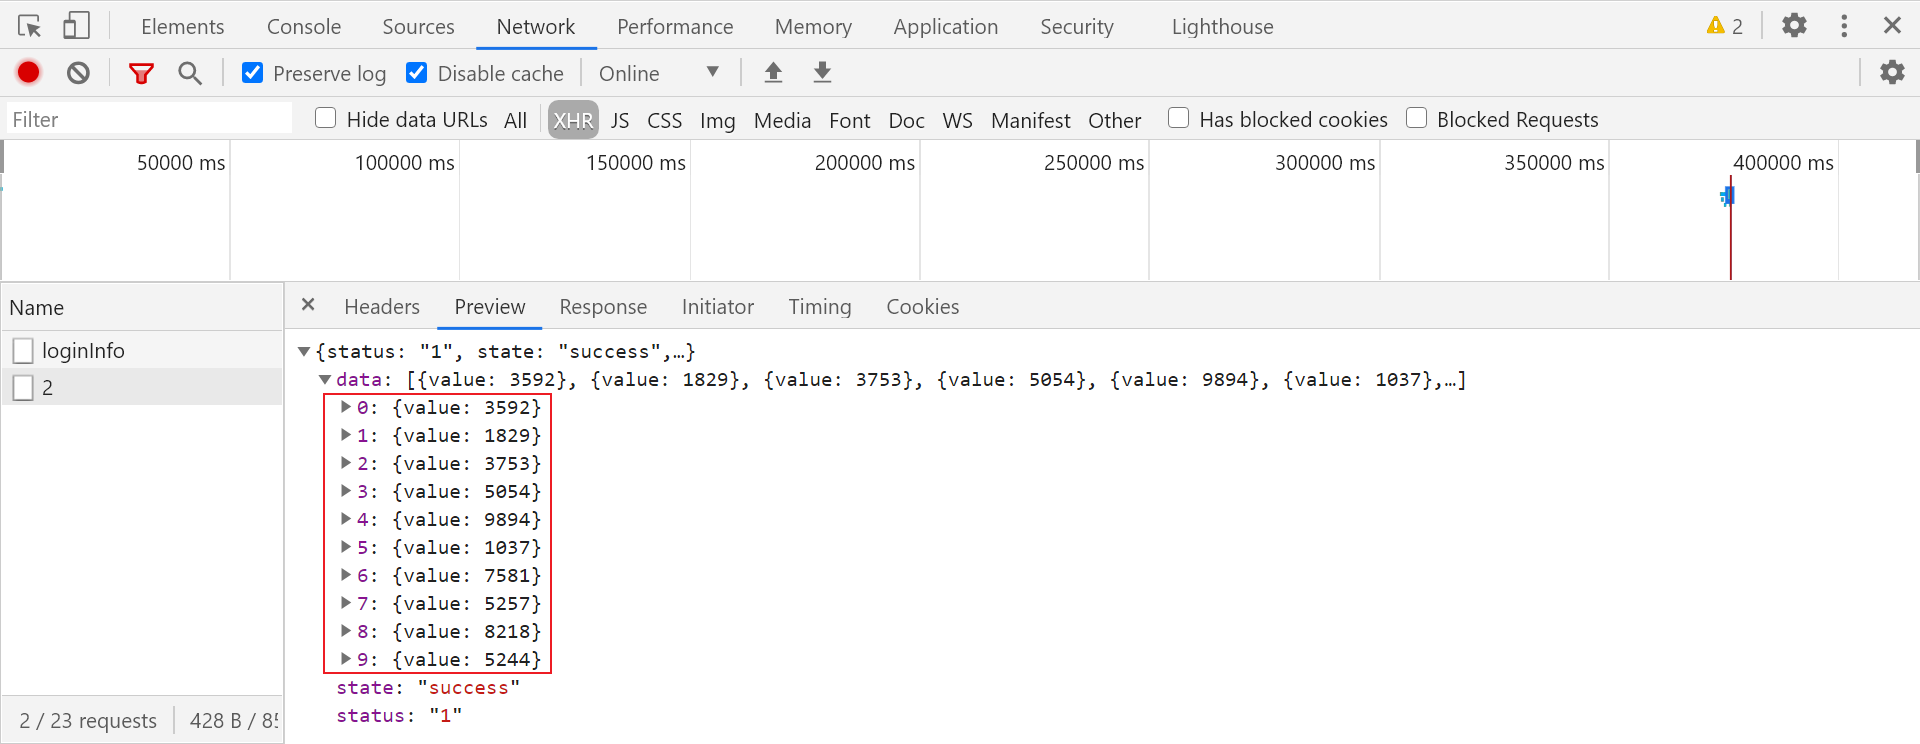Screen dimensions: 1920x744
Task: Close the request details pane
Action: pos(308,305)
